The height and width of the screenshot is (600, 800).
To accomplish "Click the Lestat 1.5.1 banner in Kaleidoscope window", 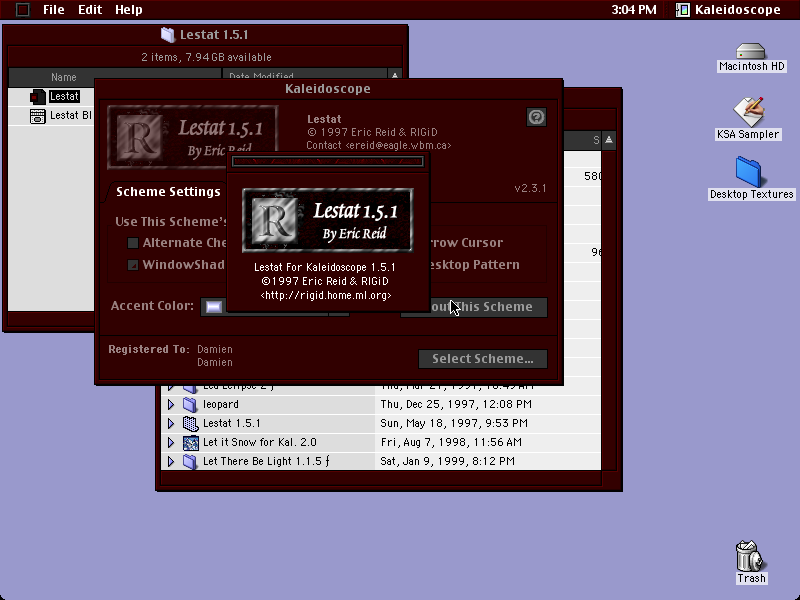I will [x=192, y=137].
